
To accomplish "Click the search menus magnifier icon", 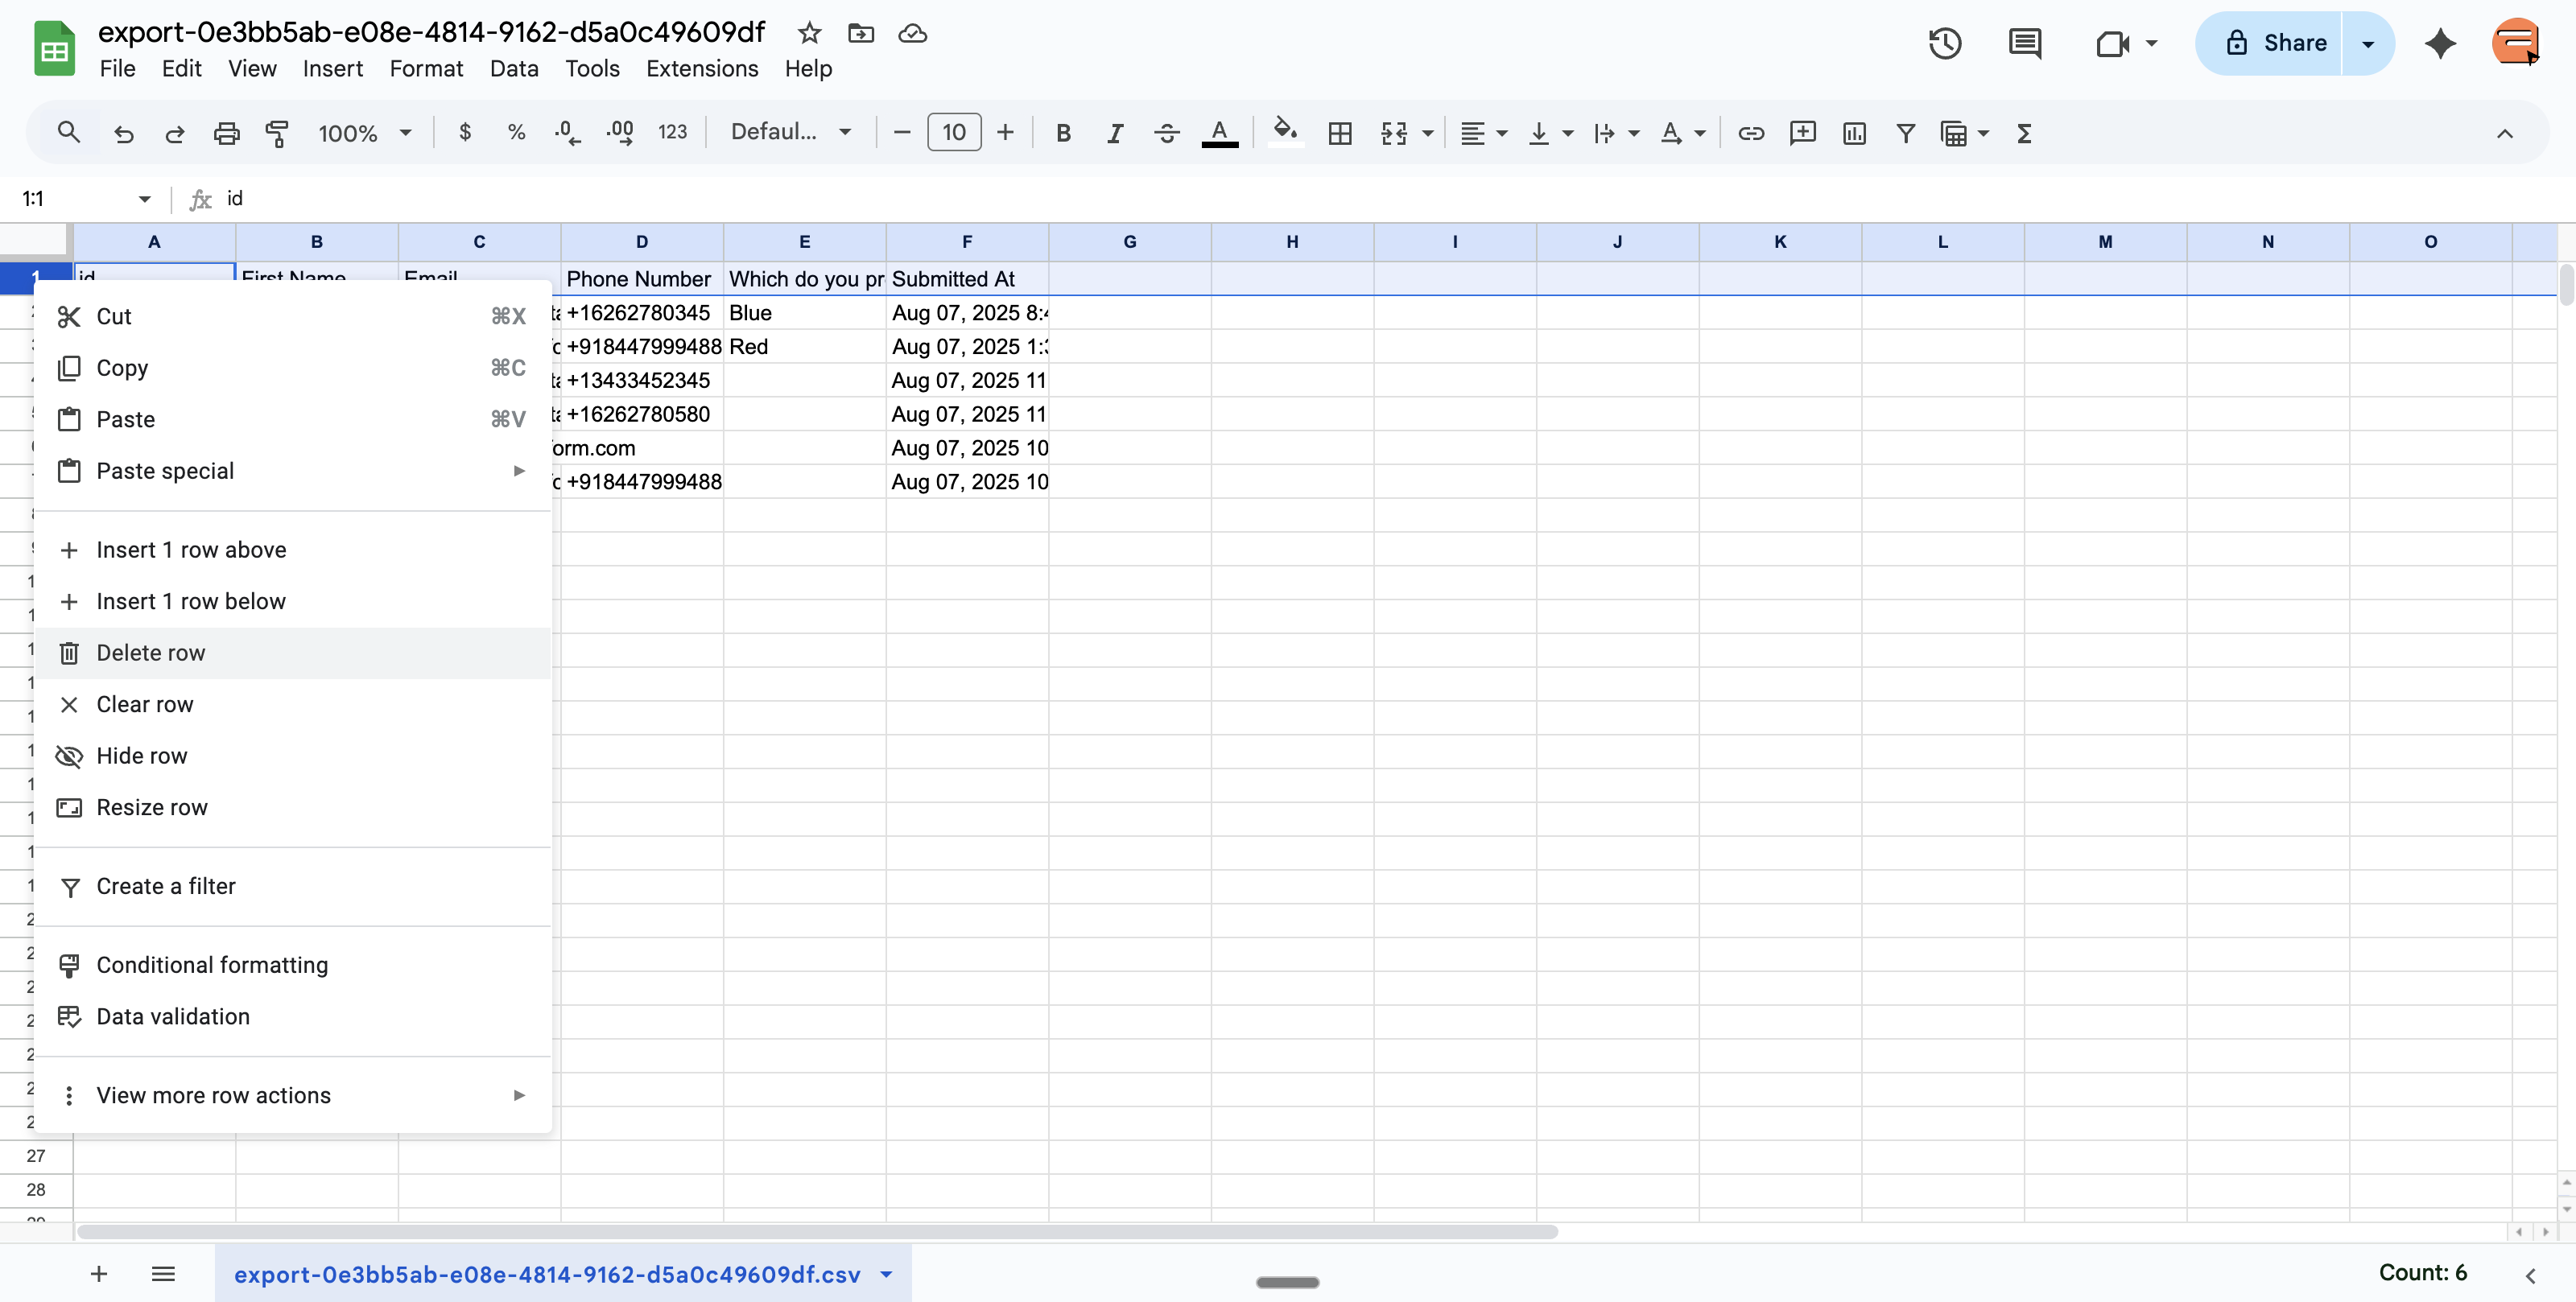I will [x=68, y=133].
